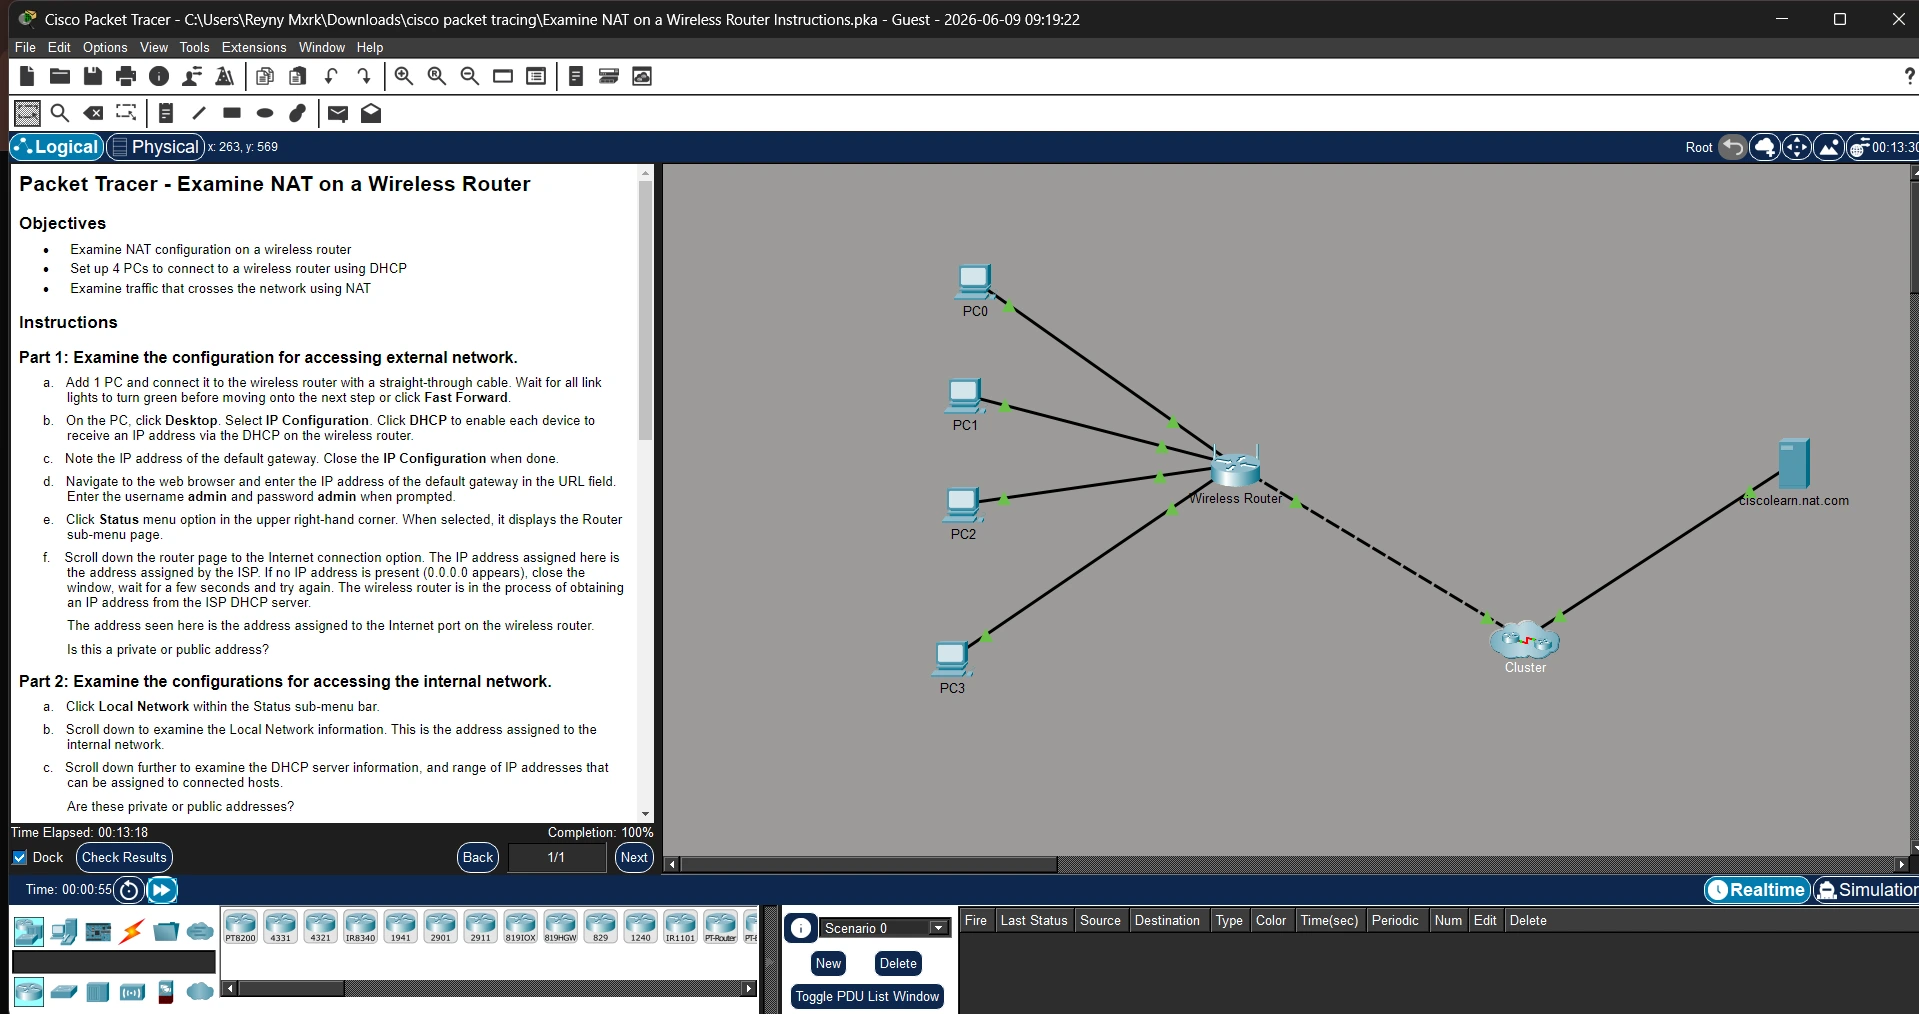Screen dimensions: 1919x1014
Task: Select the Wireless Devices subcategory icon
Action: 132,992
